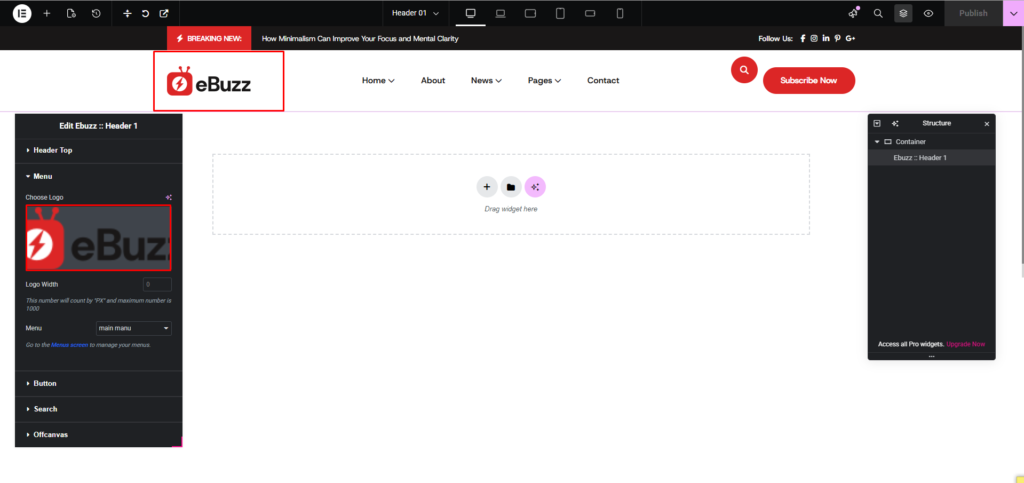The image size is (1024, 483).
Task: Open the main manu dropdown
Action: (133, 328)
